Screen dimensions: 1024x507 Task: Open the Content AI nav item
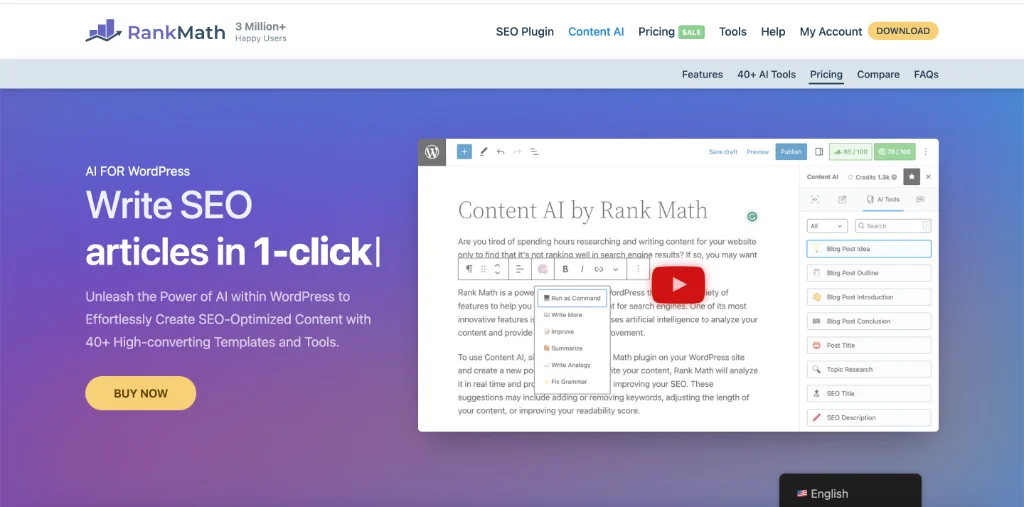point(596,31)
